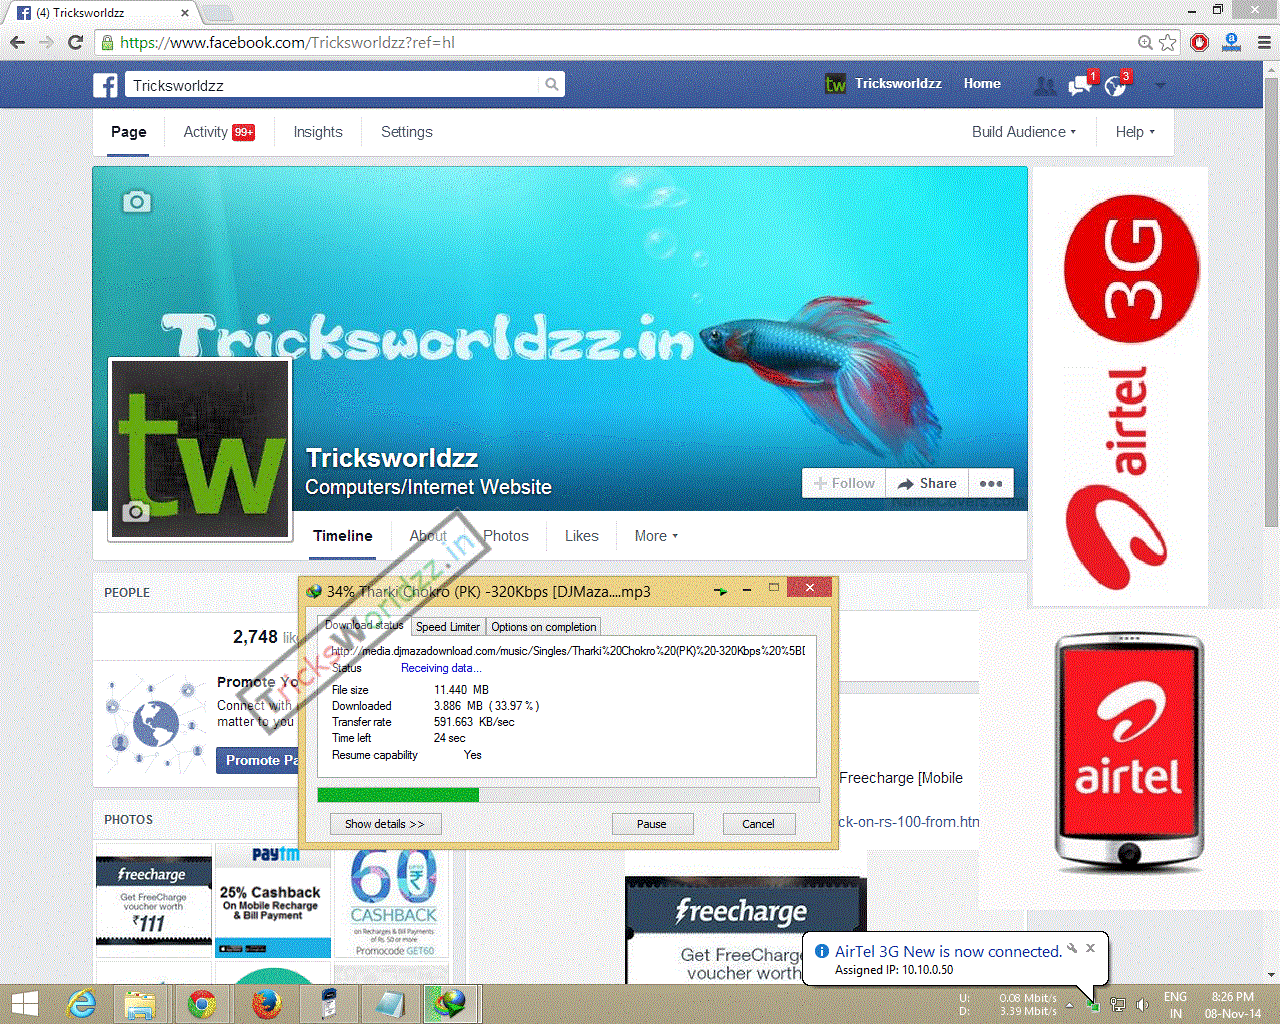Viewport: 1280px width, 1024px height.
Task: Open friend requests icon
Action: point(1044,86)
